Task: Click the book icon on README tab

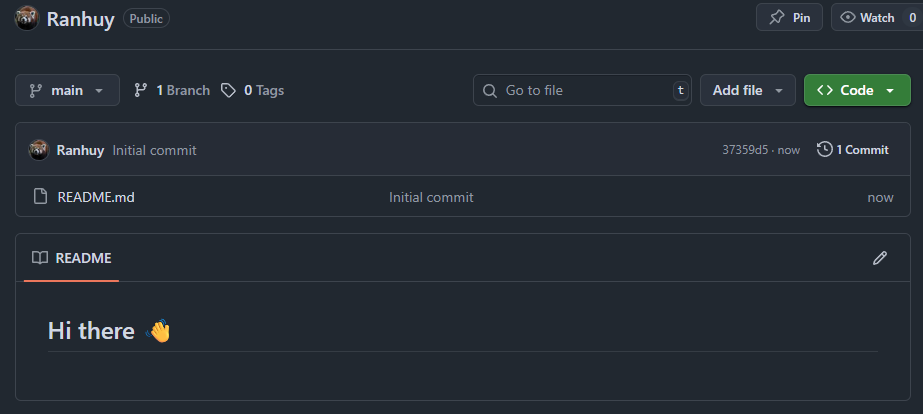Action: tap(39, 258)
